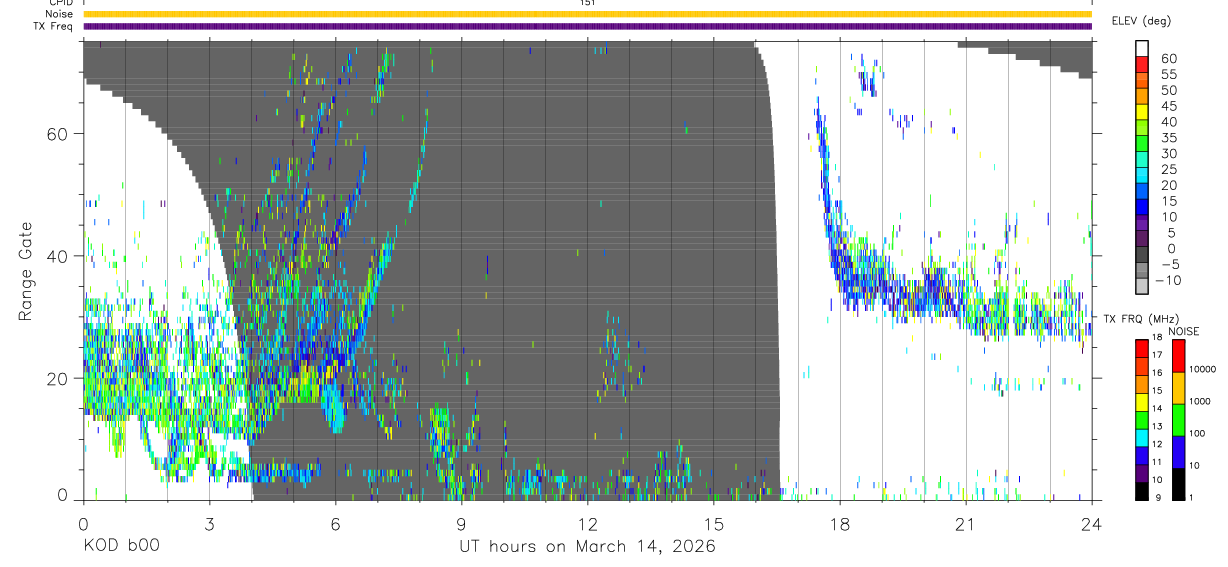Click the "10000" value on the NOISE scale
This screenshot has width=1228, height=567.
coord(1201,369)
